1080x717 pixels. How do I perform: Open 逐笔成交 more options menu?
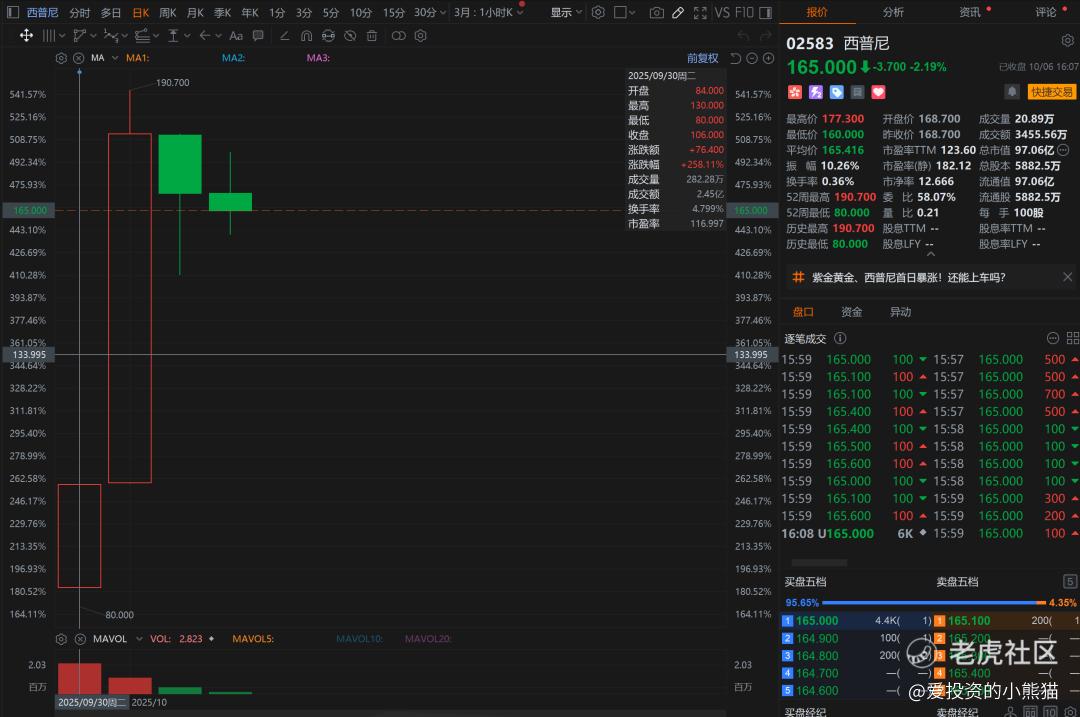coord(1052,338)
